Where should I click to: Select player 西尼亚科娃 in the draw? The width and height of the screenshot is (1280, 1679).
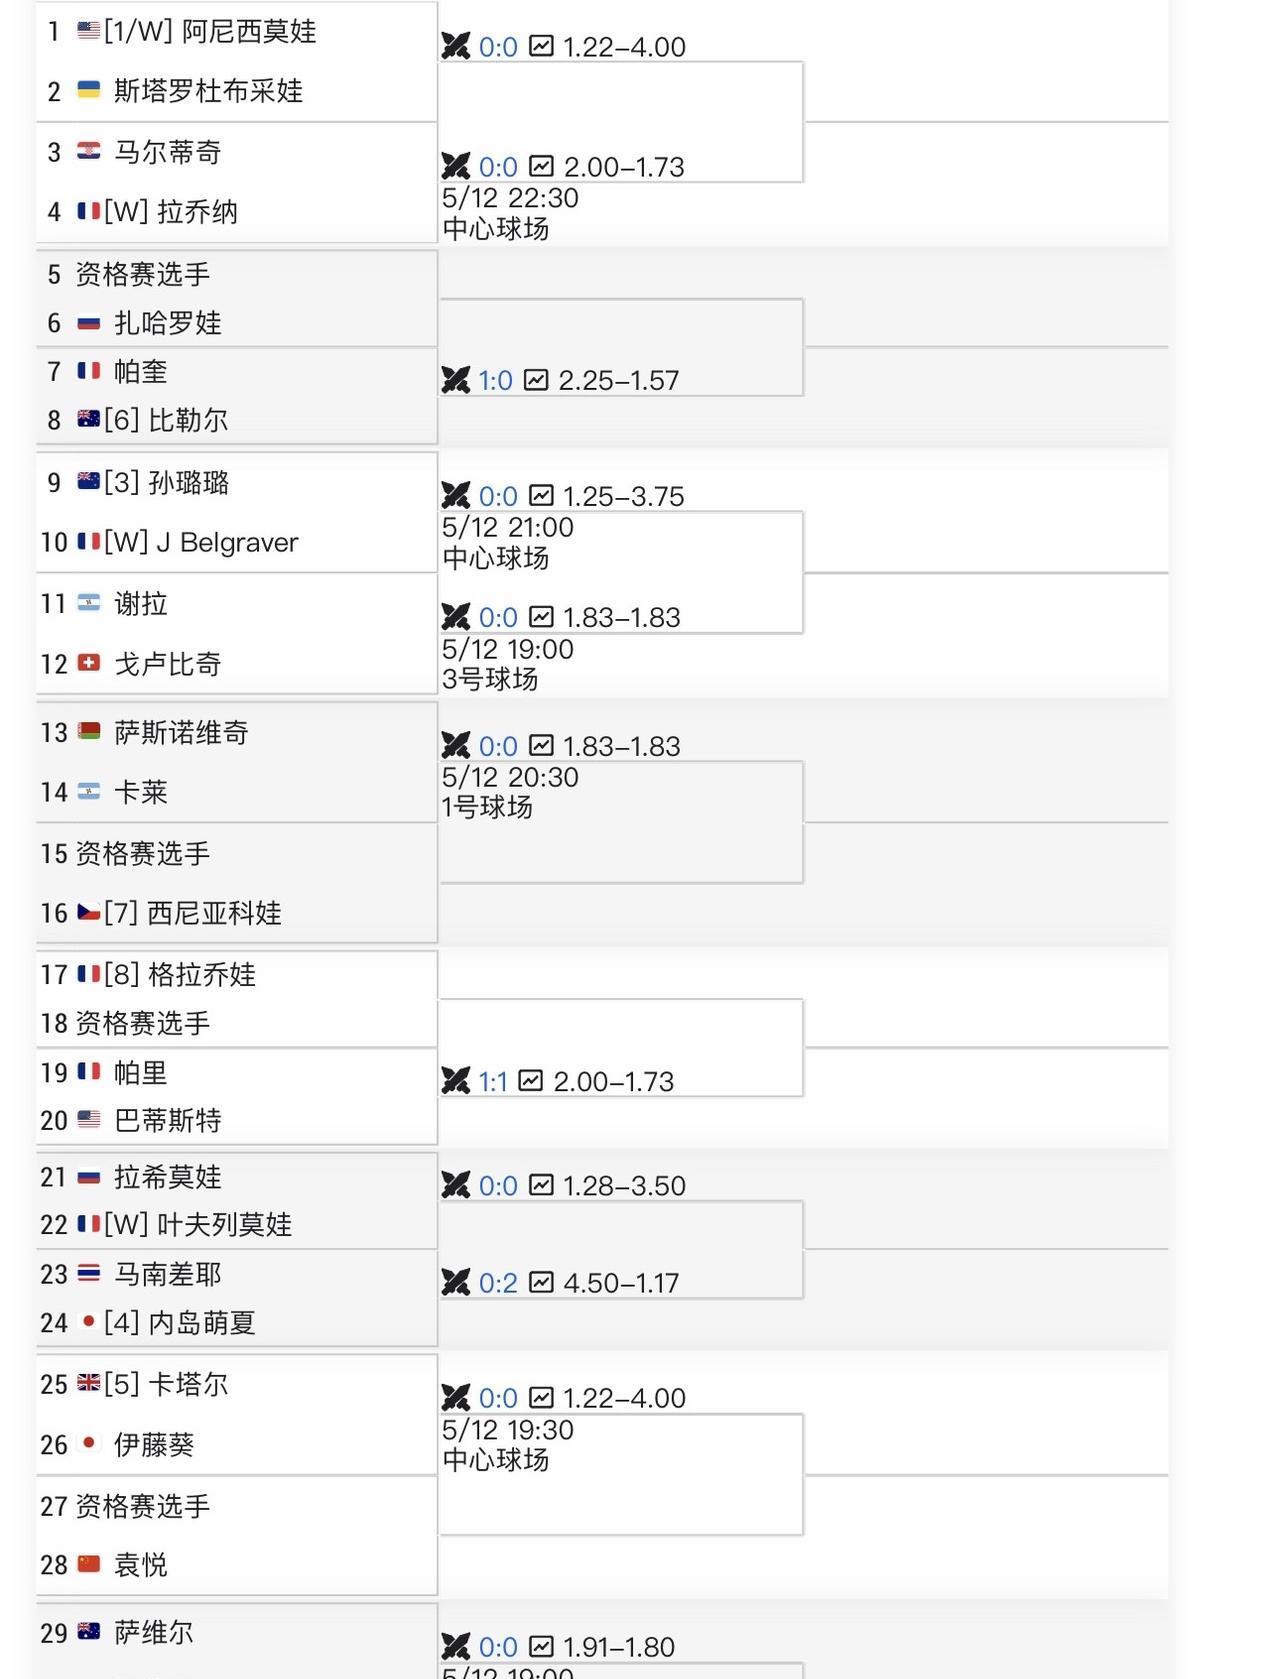tap(214, 912)
